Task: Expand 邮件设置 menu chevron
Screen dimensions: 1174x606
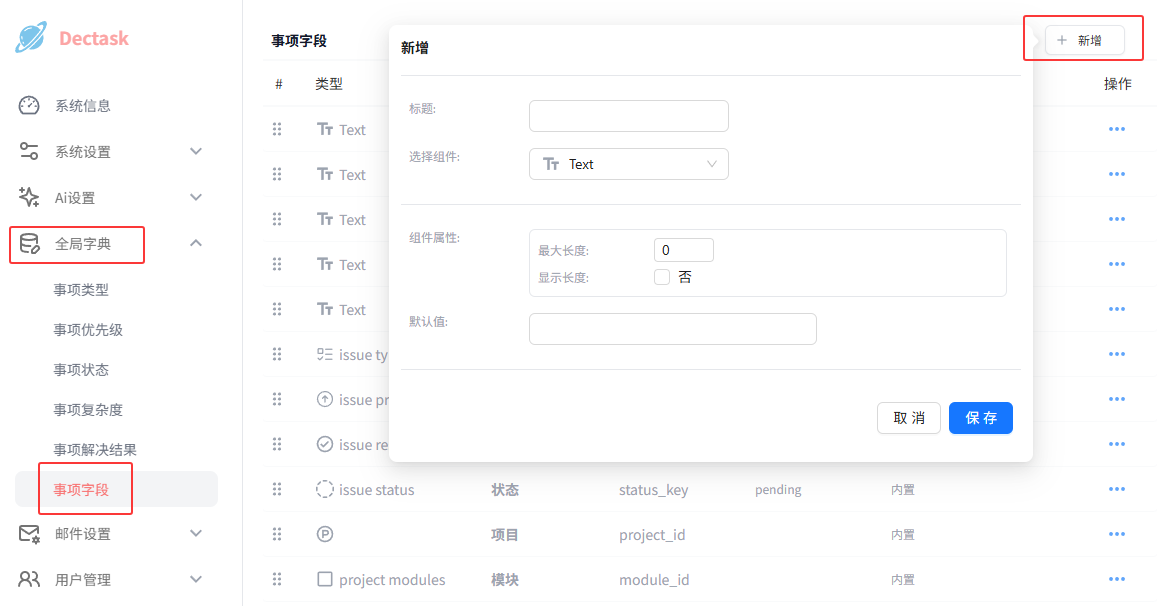Action: click(195, 534)
